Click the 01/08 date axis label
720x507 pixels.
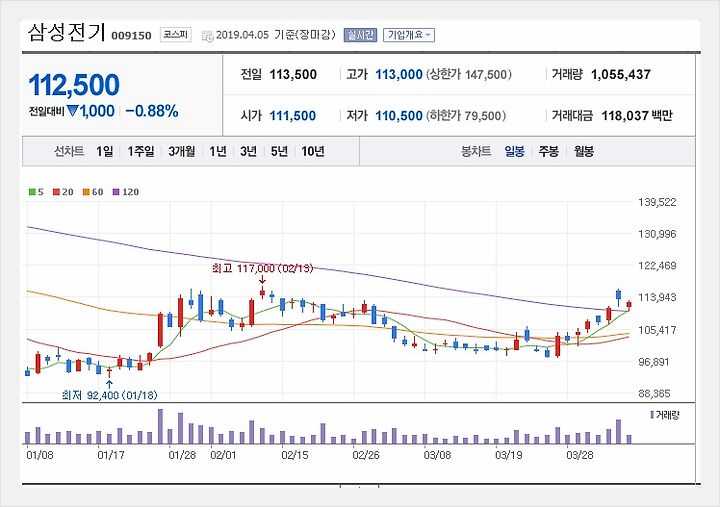click(39, 455)
